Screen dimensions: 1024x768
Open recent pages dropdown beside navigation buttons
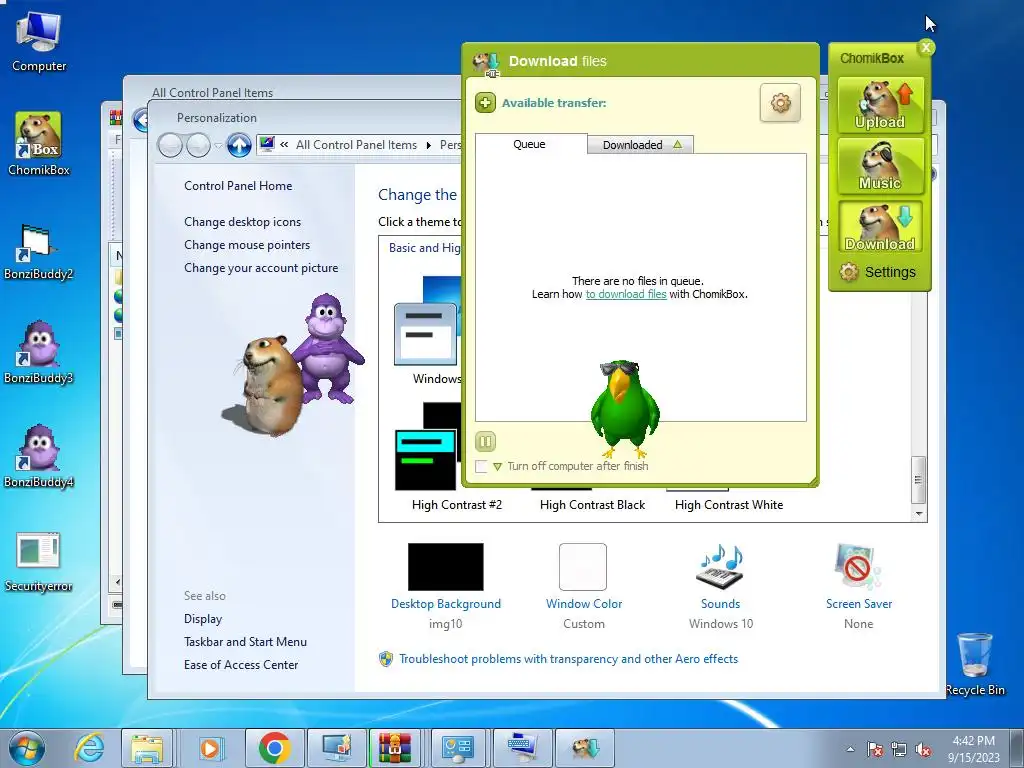[218, 145]
